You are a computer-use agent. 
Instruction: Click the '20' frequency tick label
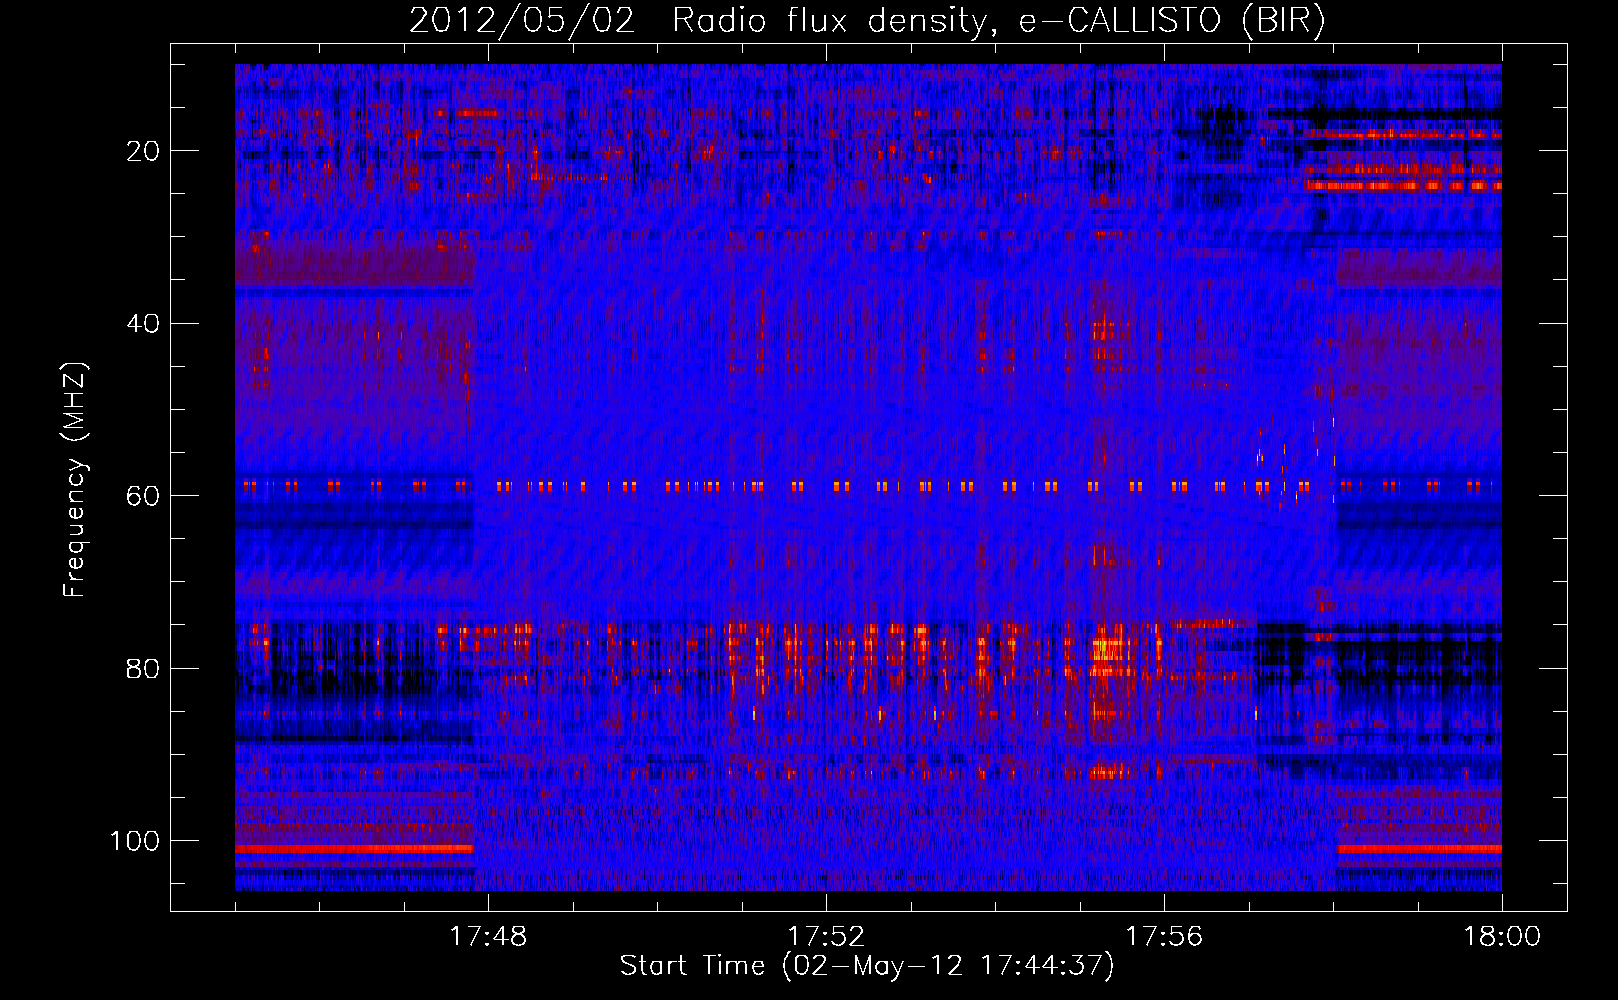click(144, 151)
